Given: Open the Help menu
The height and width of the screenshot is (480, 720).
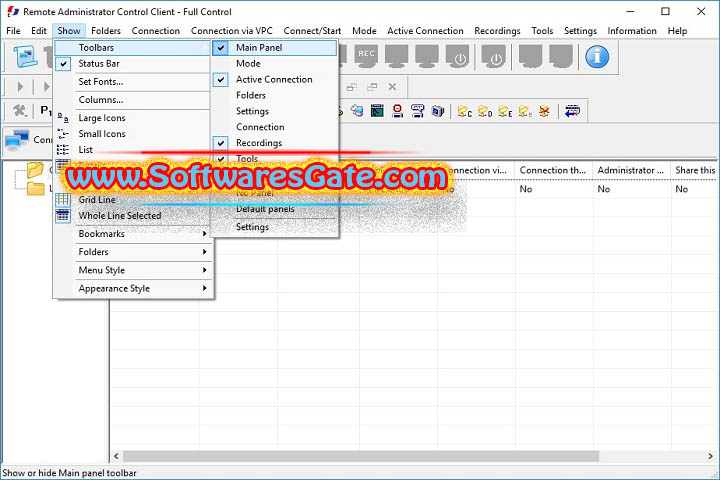Looking at the screenshot, I should pyautogui.click(x=677, y=31).
